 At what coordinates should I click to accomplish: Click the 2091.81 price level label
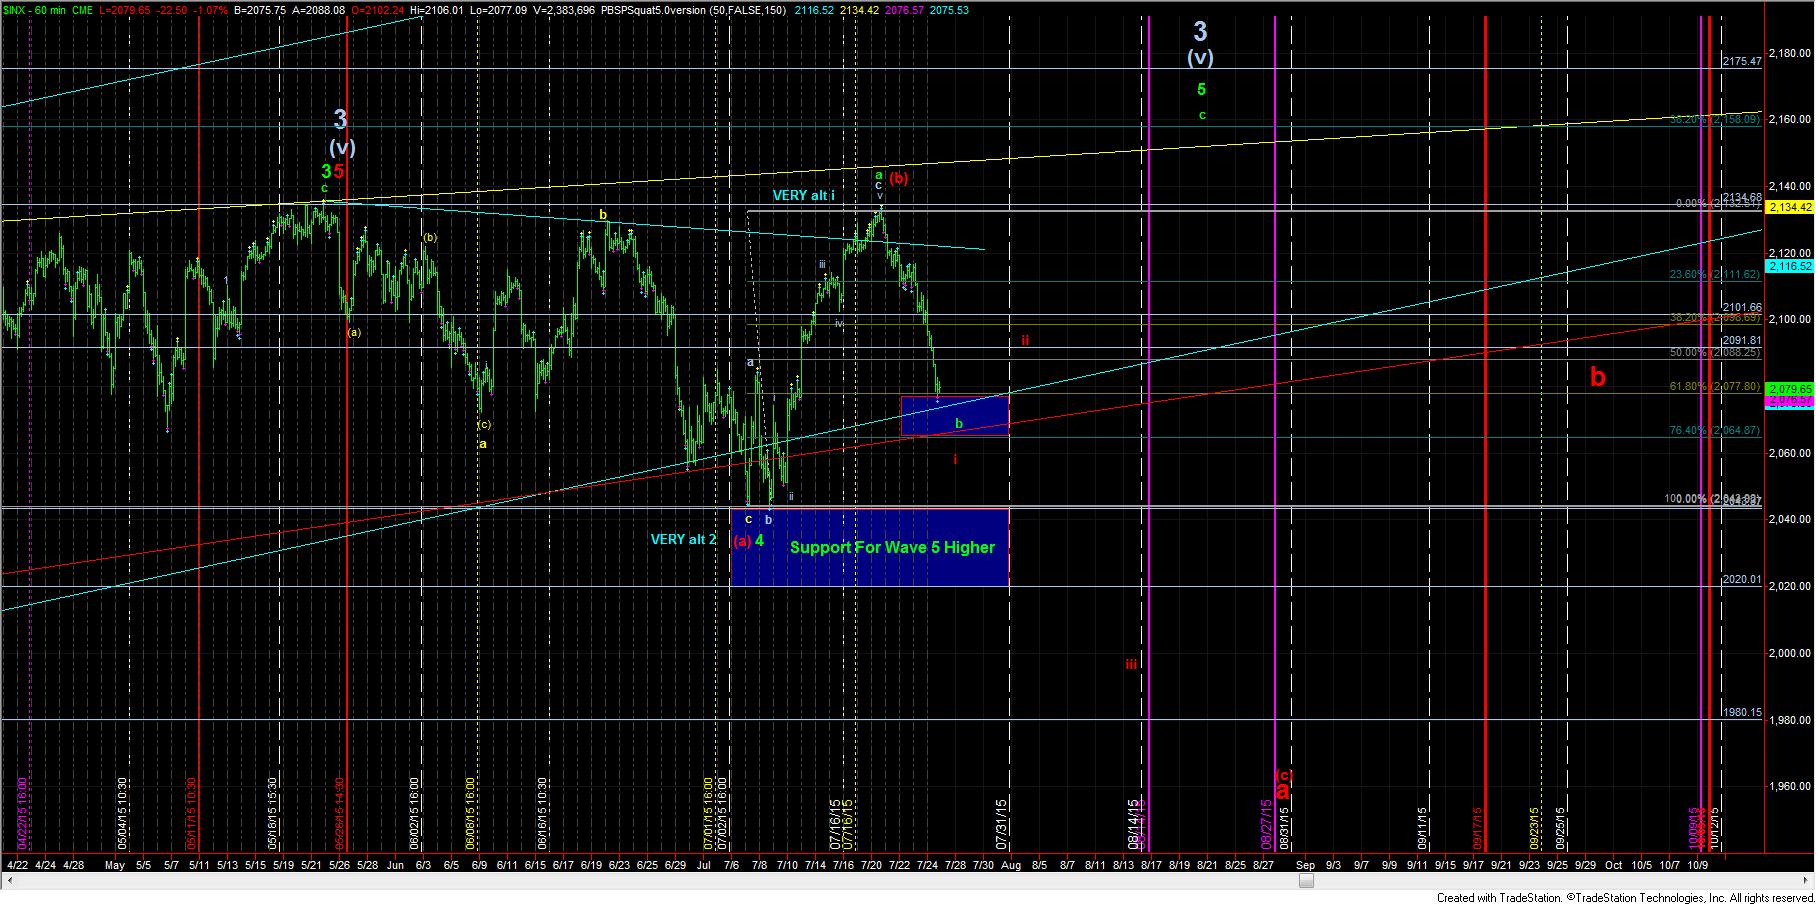[1742, 340]
